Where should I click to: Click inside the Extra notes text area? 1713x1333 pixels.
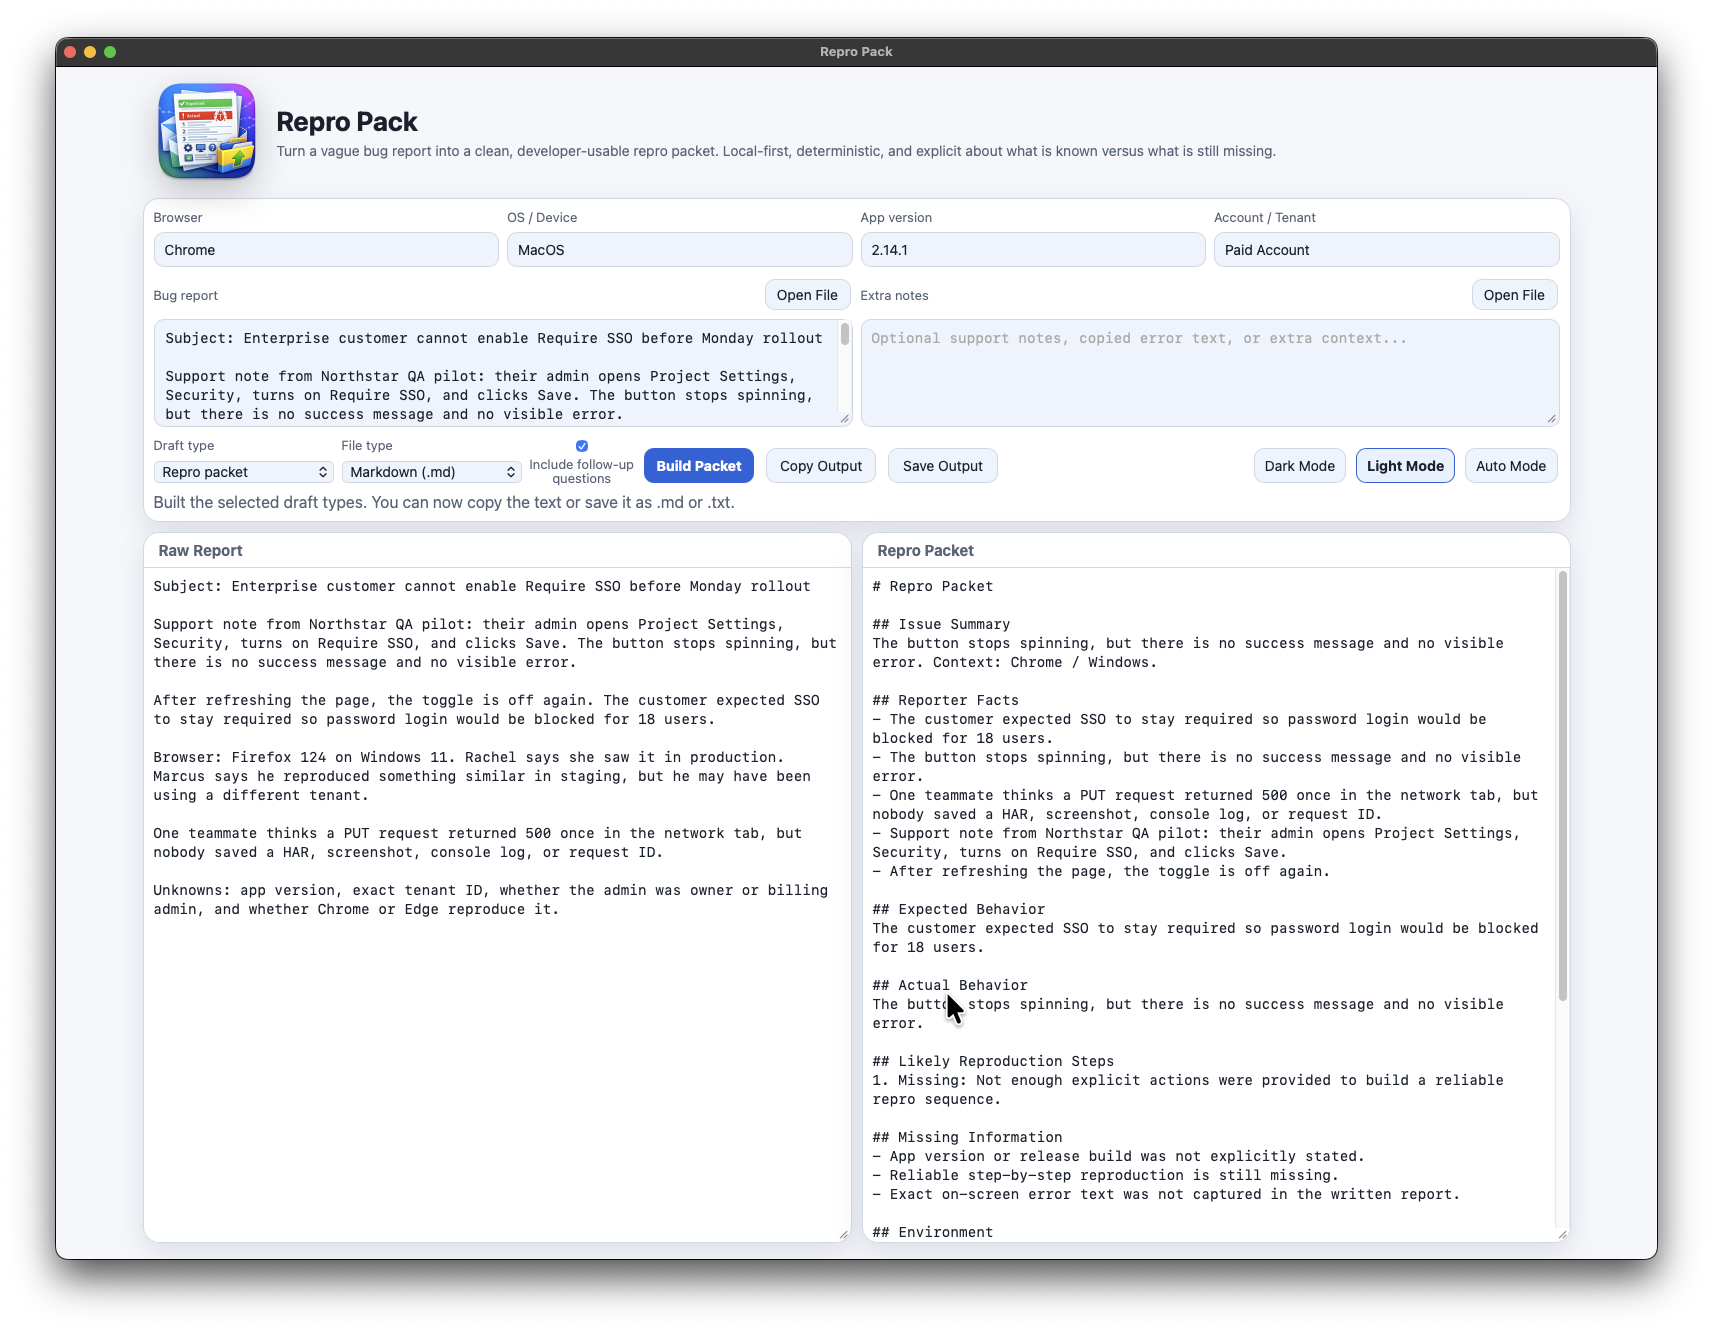pos(1210,373)
